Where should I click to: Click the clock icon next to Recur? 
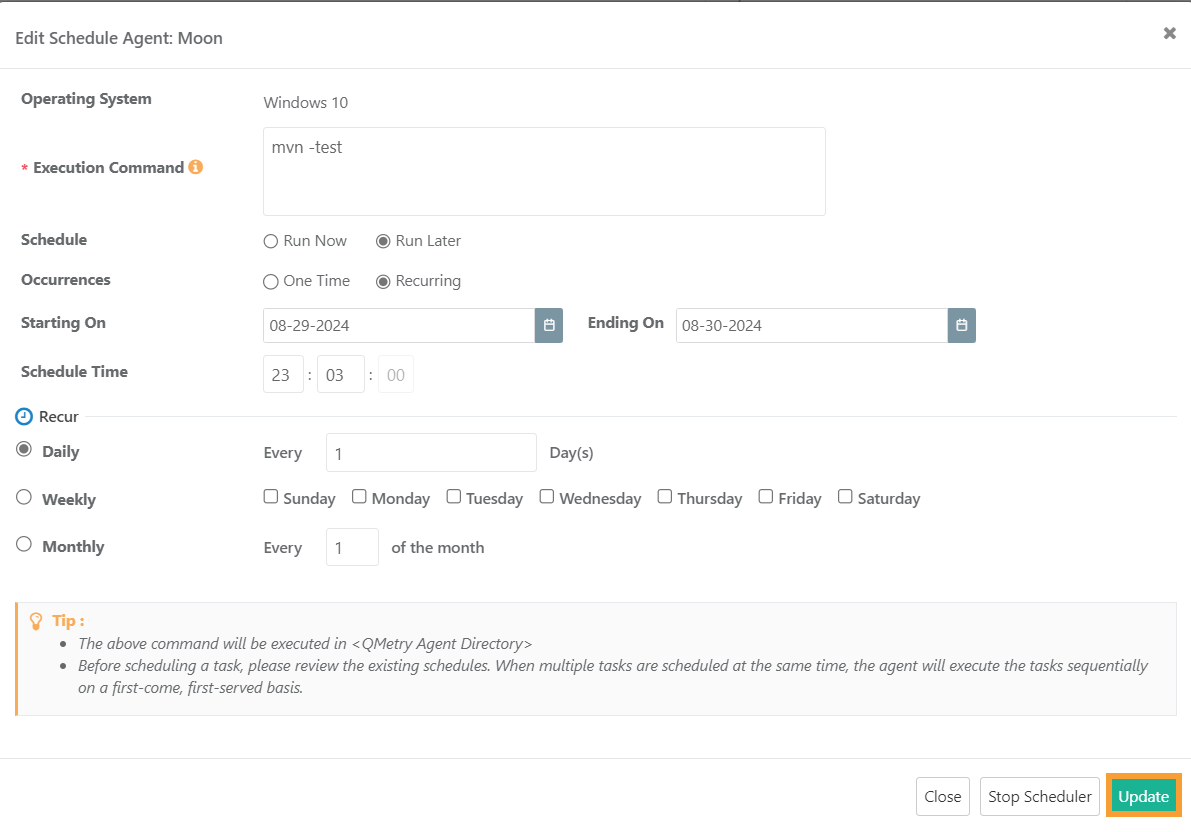point(22,416)
